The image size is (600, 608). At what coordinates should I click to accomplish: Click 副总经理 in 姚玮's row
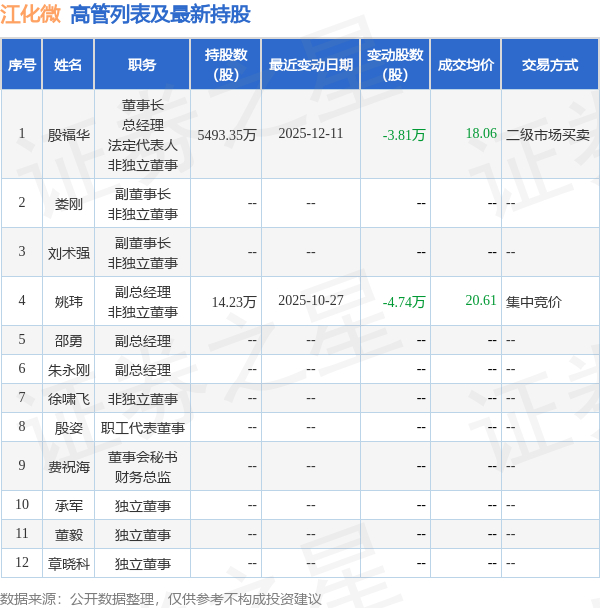(142, 292)
